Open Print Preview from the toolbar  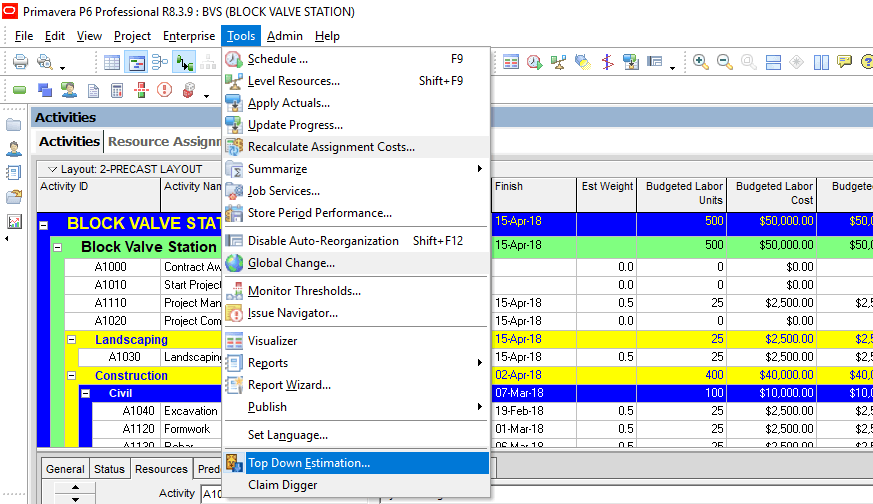(45, 61)
